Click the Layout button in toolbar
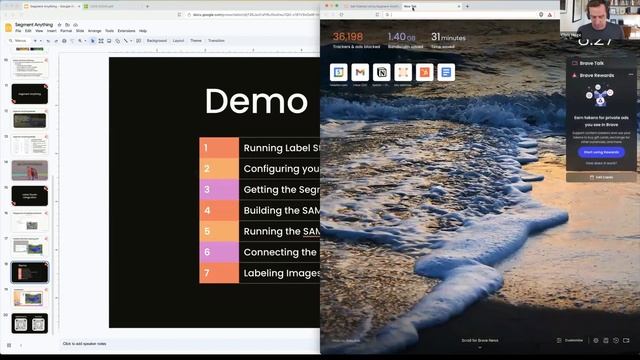The height and width of the screenshot is (360, 640). coord(178,41)
